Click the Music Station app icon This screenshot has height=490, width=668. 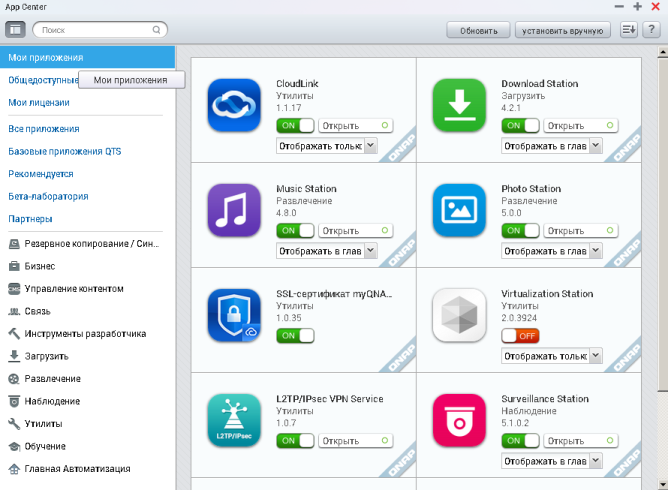pos(234,210)
